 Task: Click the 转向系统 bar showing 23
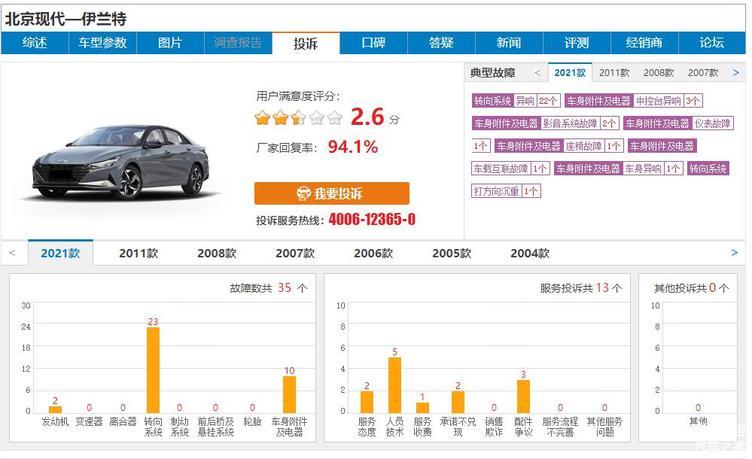[153, 370]
